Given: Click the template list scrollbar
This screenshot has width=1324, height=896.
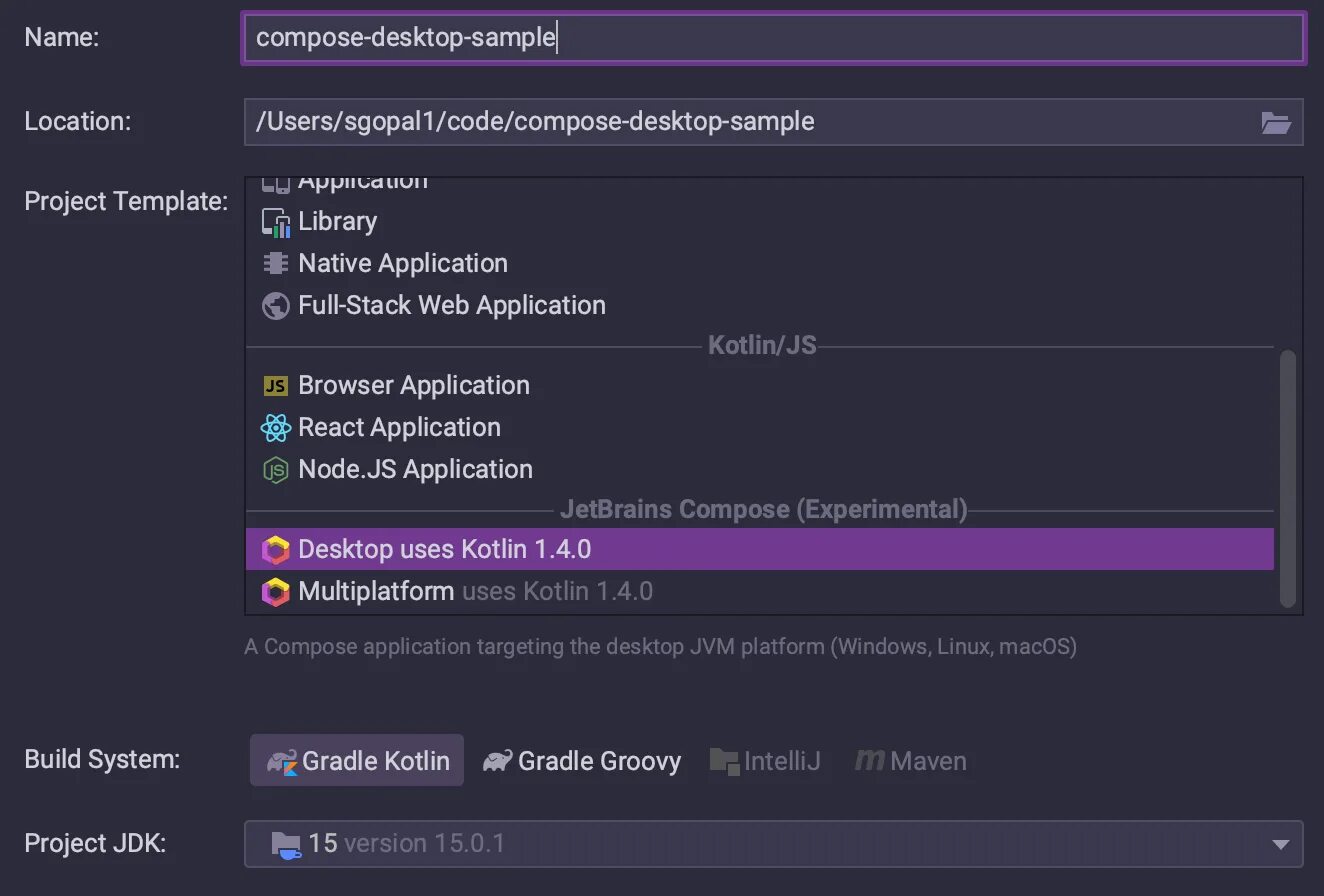Looking at the screenshot, I should point(1288,478).
